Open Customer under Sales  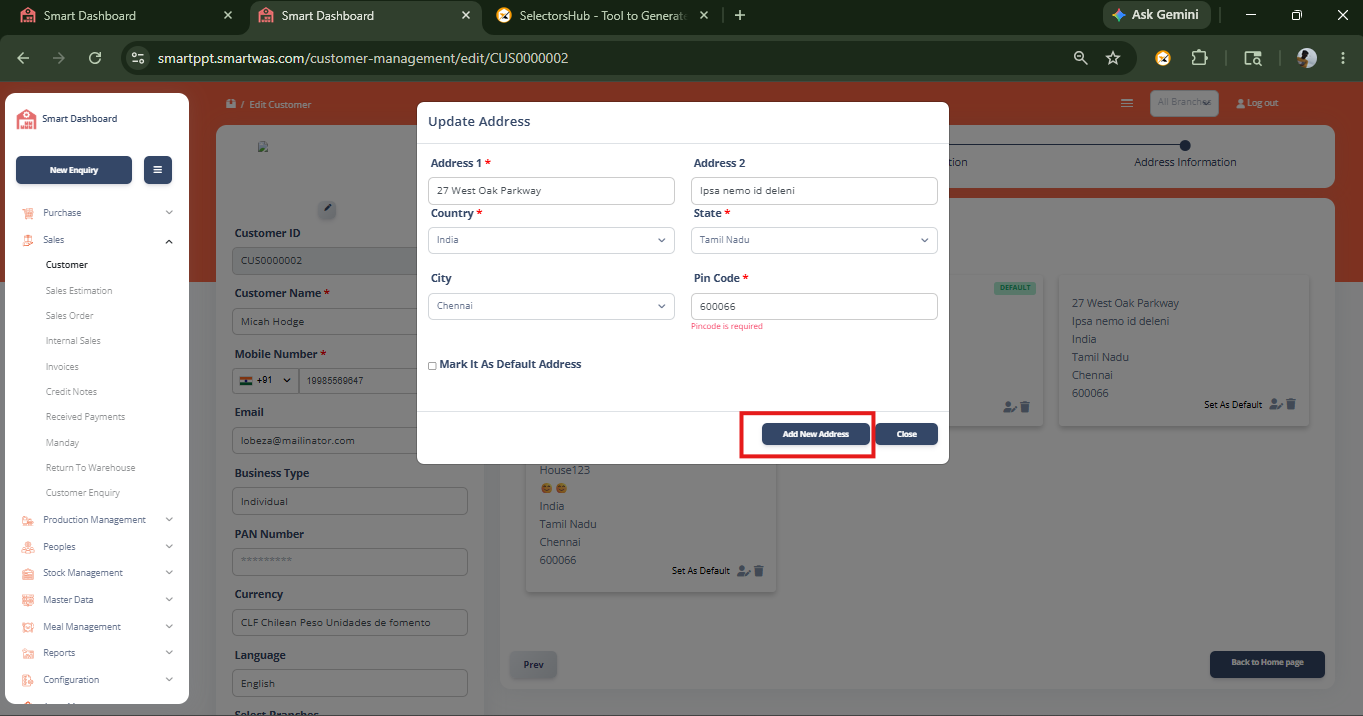pyautogui.click(x=67, y=265)
